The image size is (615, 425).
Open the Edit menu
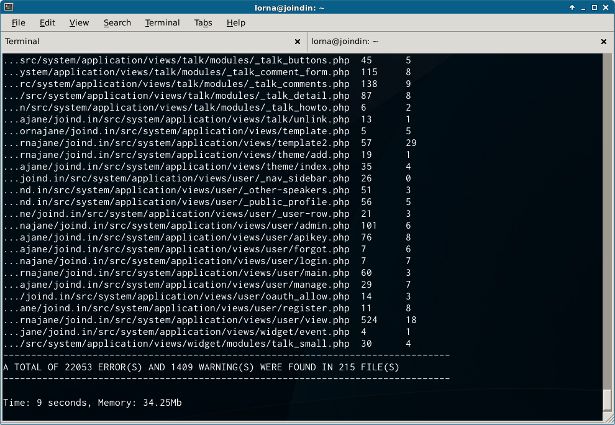click(x=47, y=23)
